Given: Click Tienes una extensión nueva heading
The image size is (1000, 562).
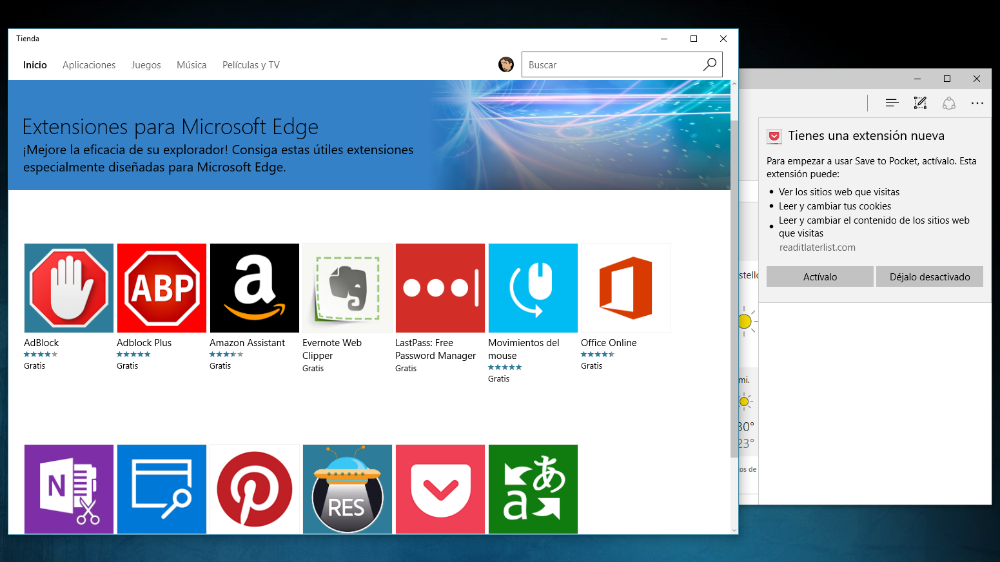Looking at the screenshot, I should tap(866, 136).
